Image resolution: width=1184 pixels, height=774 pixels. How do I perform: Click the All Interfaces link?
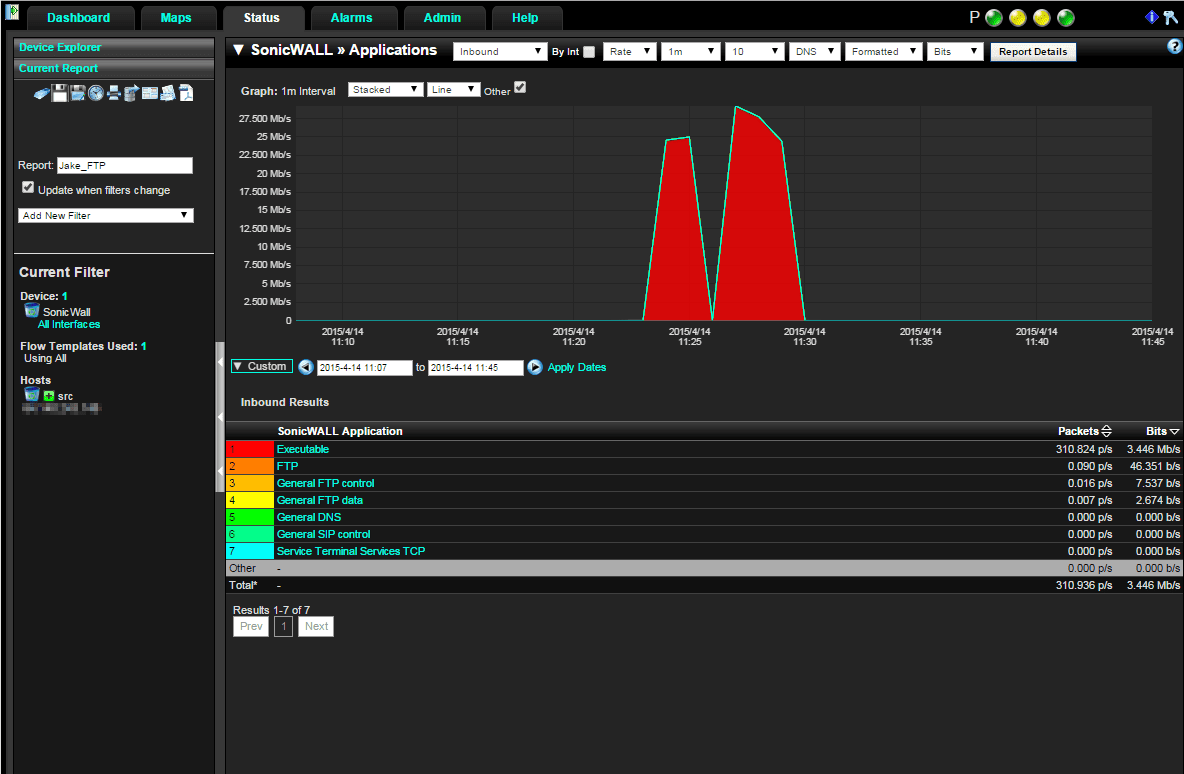69,324
